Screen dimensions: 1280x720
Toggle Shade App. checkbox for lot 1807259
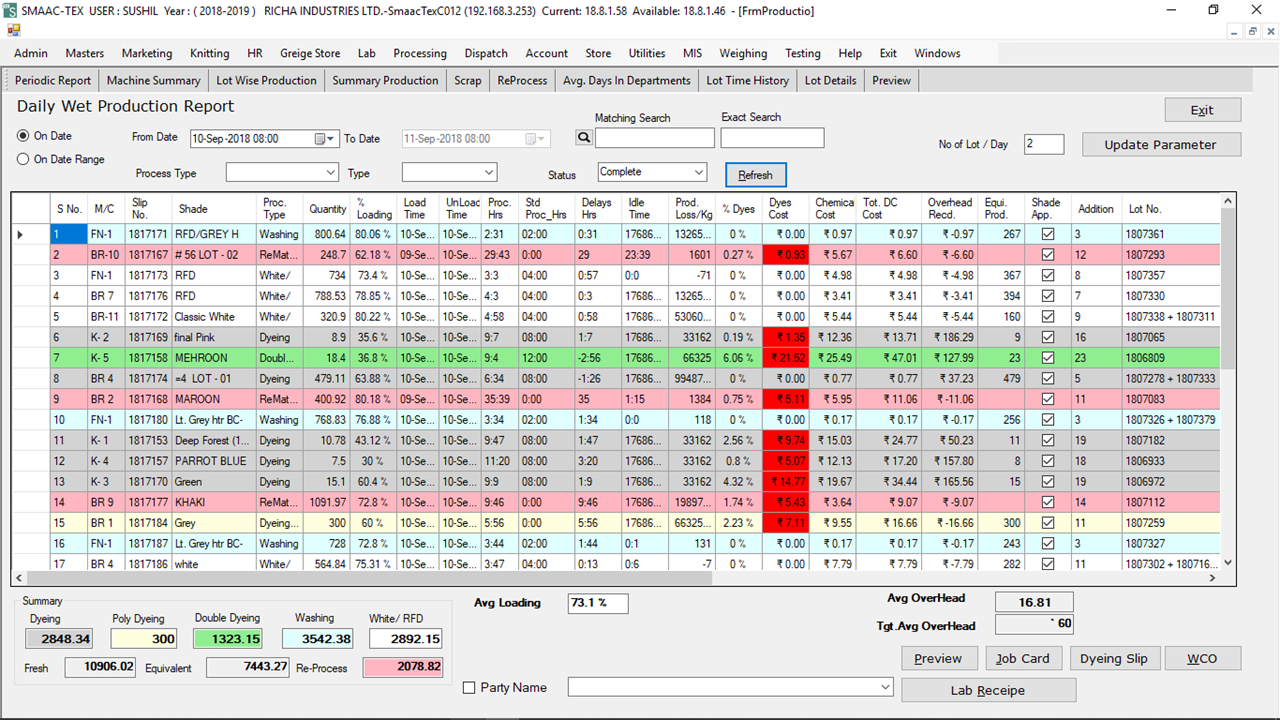[1047, 523]
